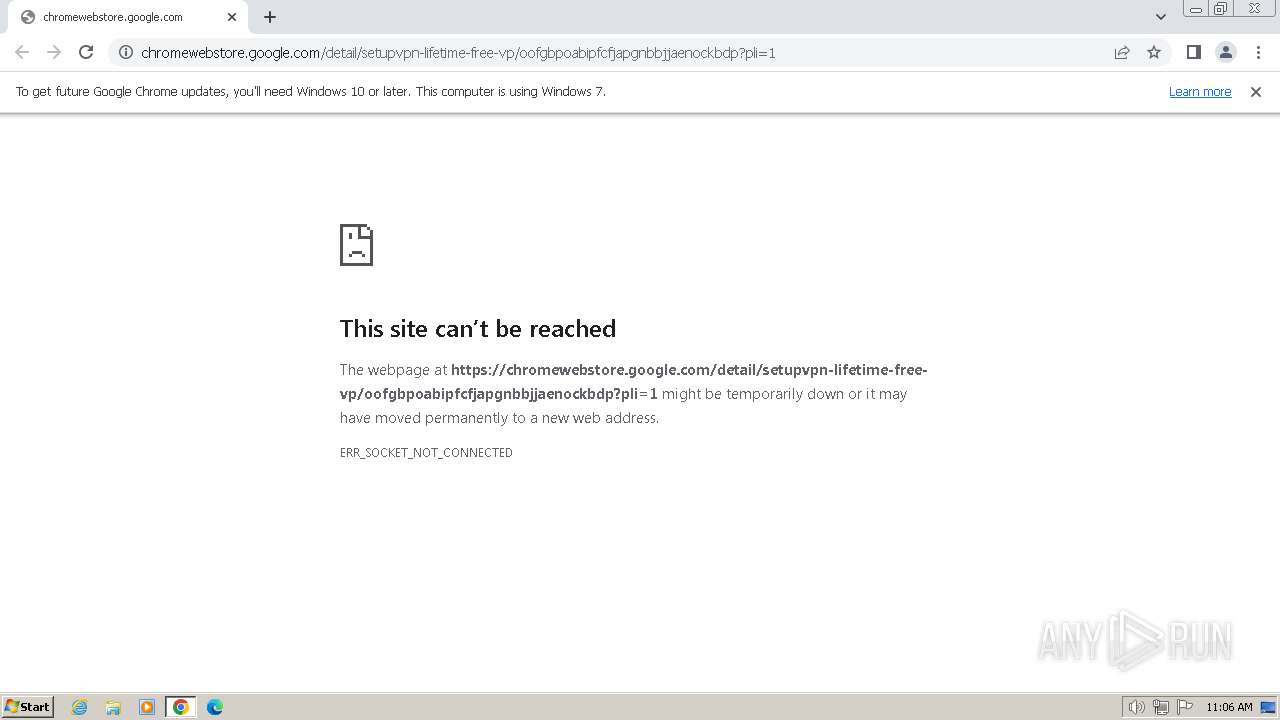Open the volume speaker tray icon

tap(1136, 707)
